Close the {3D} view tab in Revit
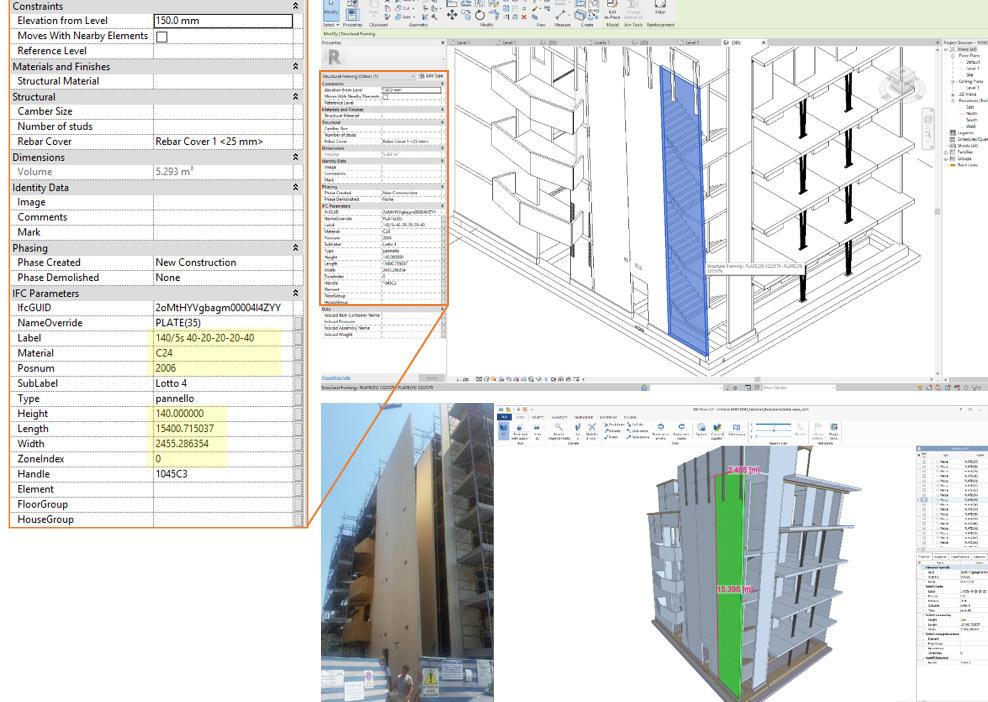This screenshot has width=988, height=702. click(764, 42)
